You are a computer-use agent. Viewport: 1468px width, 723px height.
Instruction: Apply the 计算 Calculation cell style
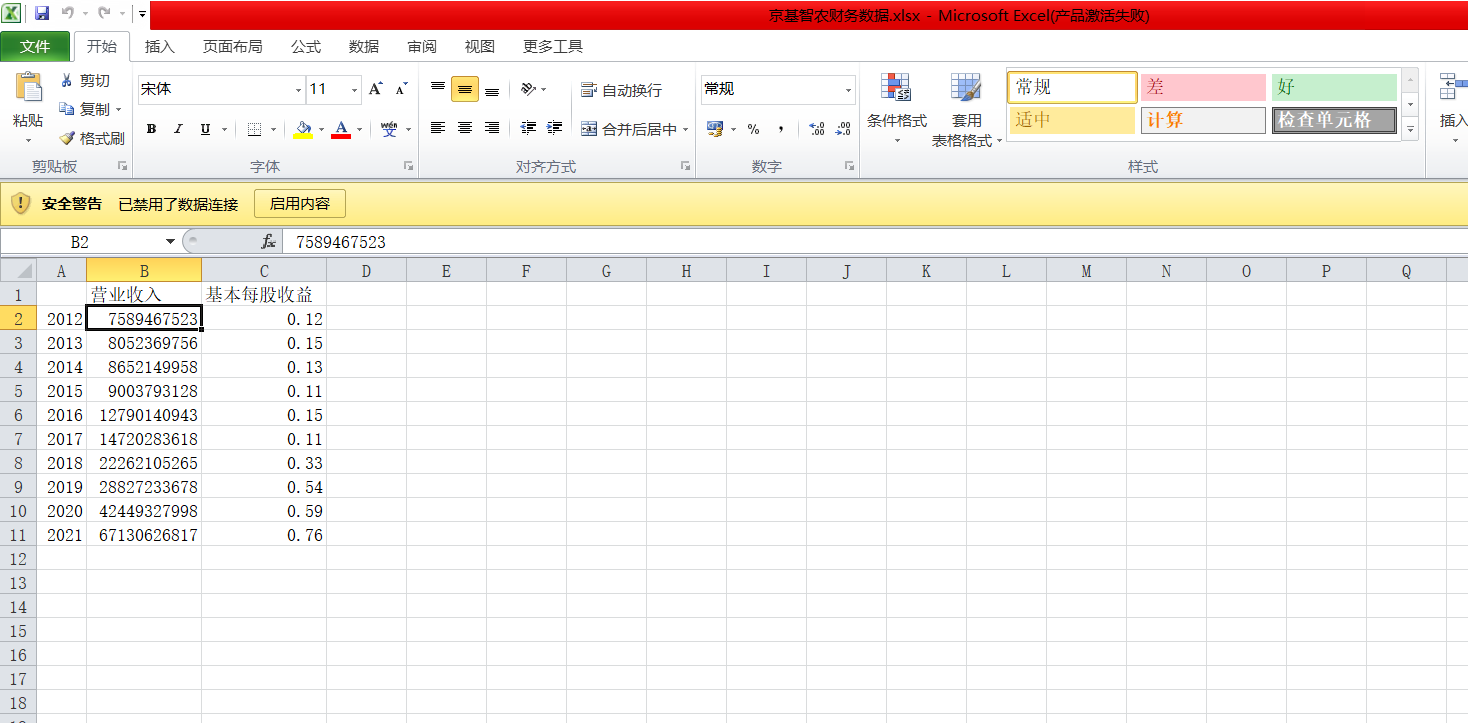click(1203, 121)
